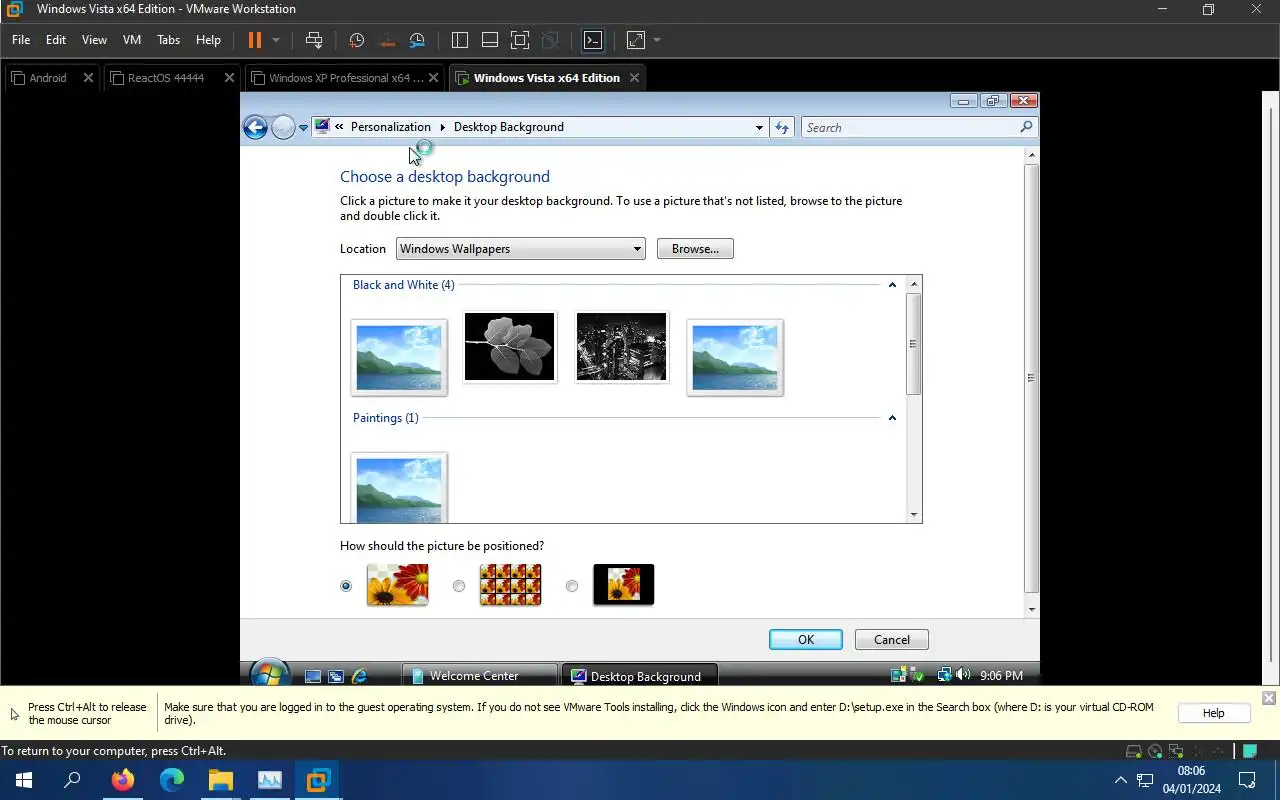Click VMware network adapter status icon
1280x800 pixels.
(1176, 751)
